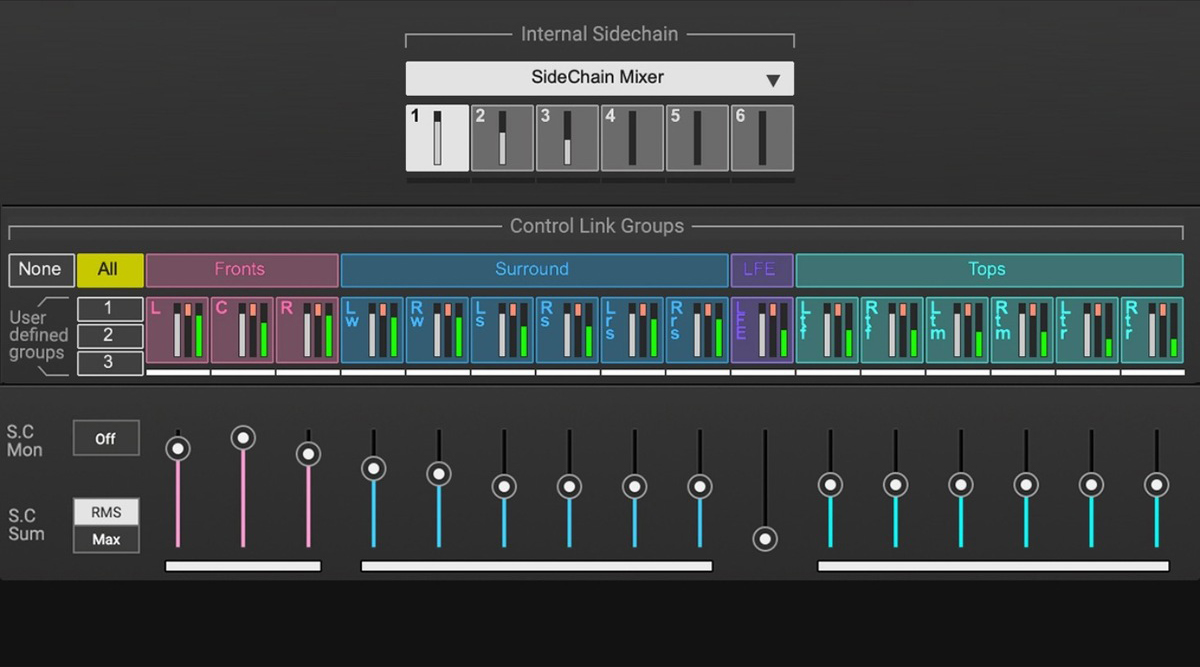Click the C channel fader handle

[243, 436]
